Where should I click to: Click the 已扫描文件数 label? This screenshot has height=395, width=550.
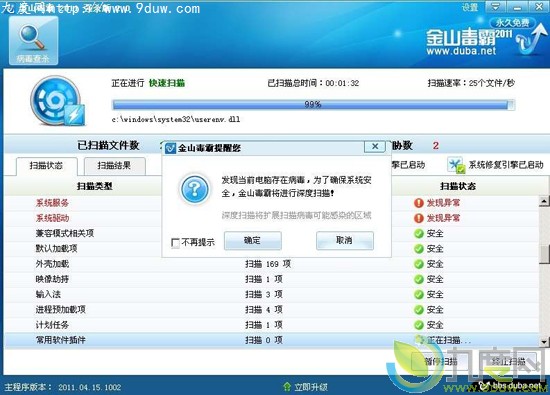(108, 145)
